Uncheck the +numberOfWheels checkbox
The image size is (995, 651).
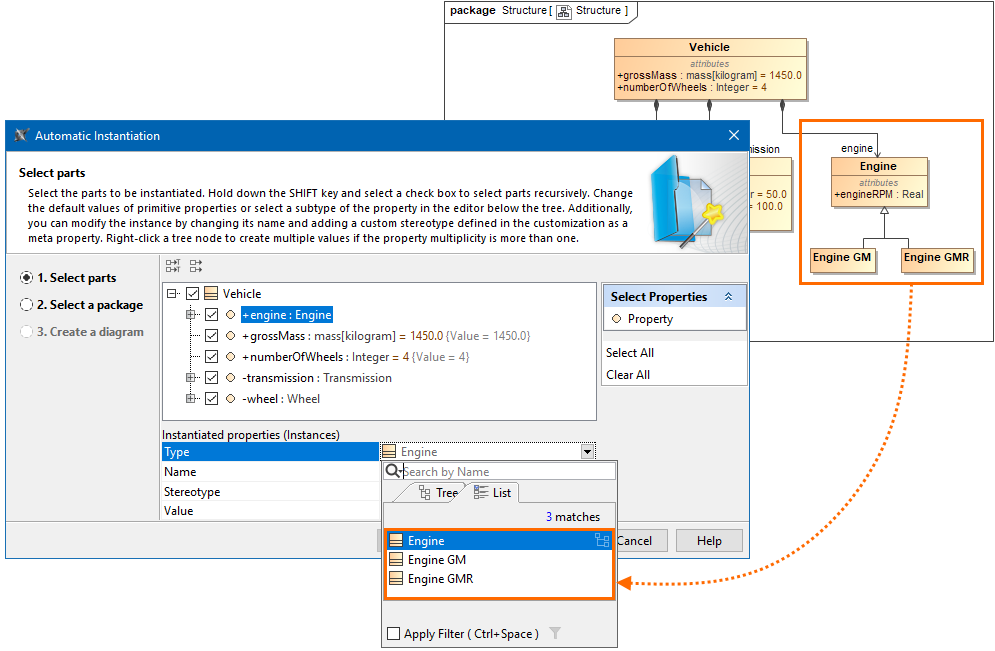[x=211, y=357]
